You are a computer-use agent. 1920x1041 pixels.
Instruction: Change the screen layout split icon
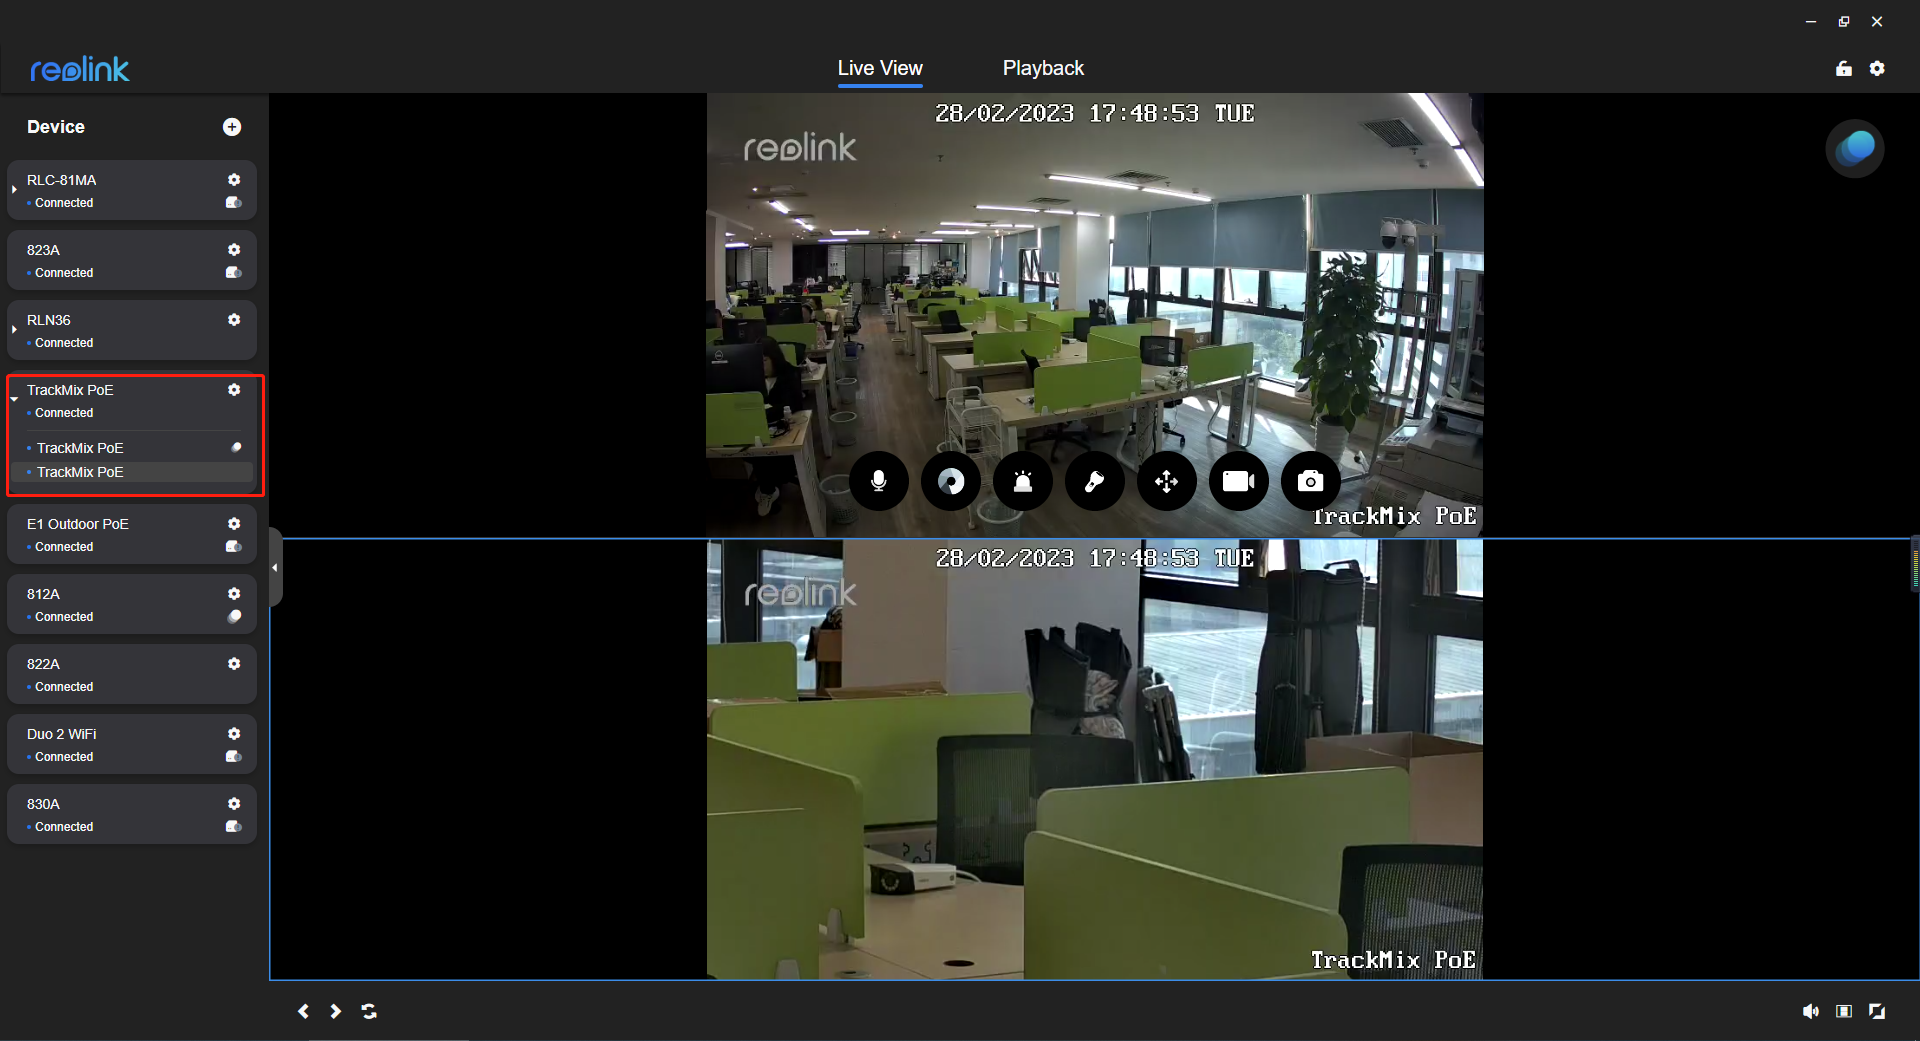pos(1844,1011)
